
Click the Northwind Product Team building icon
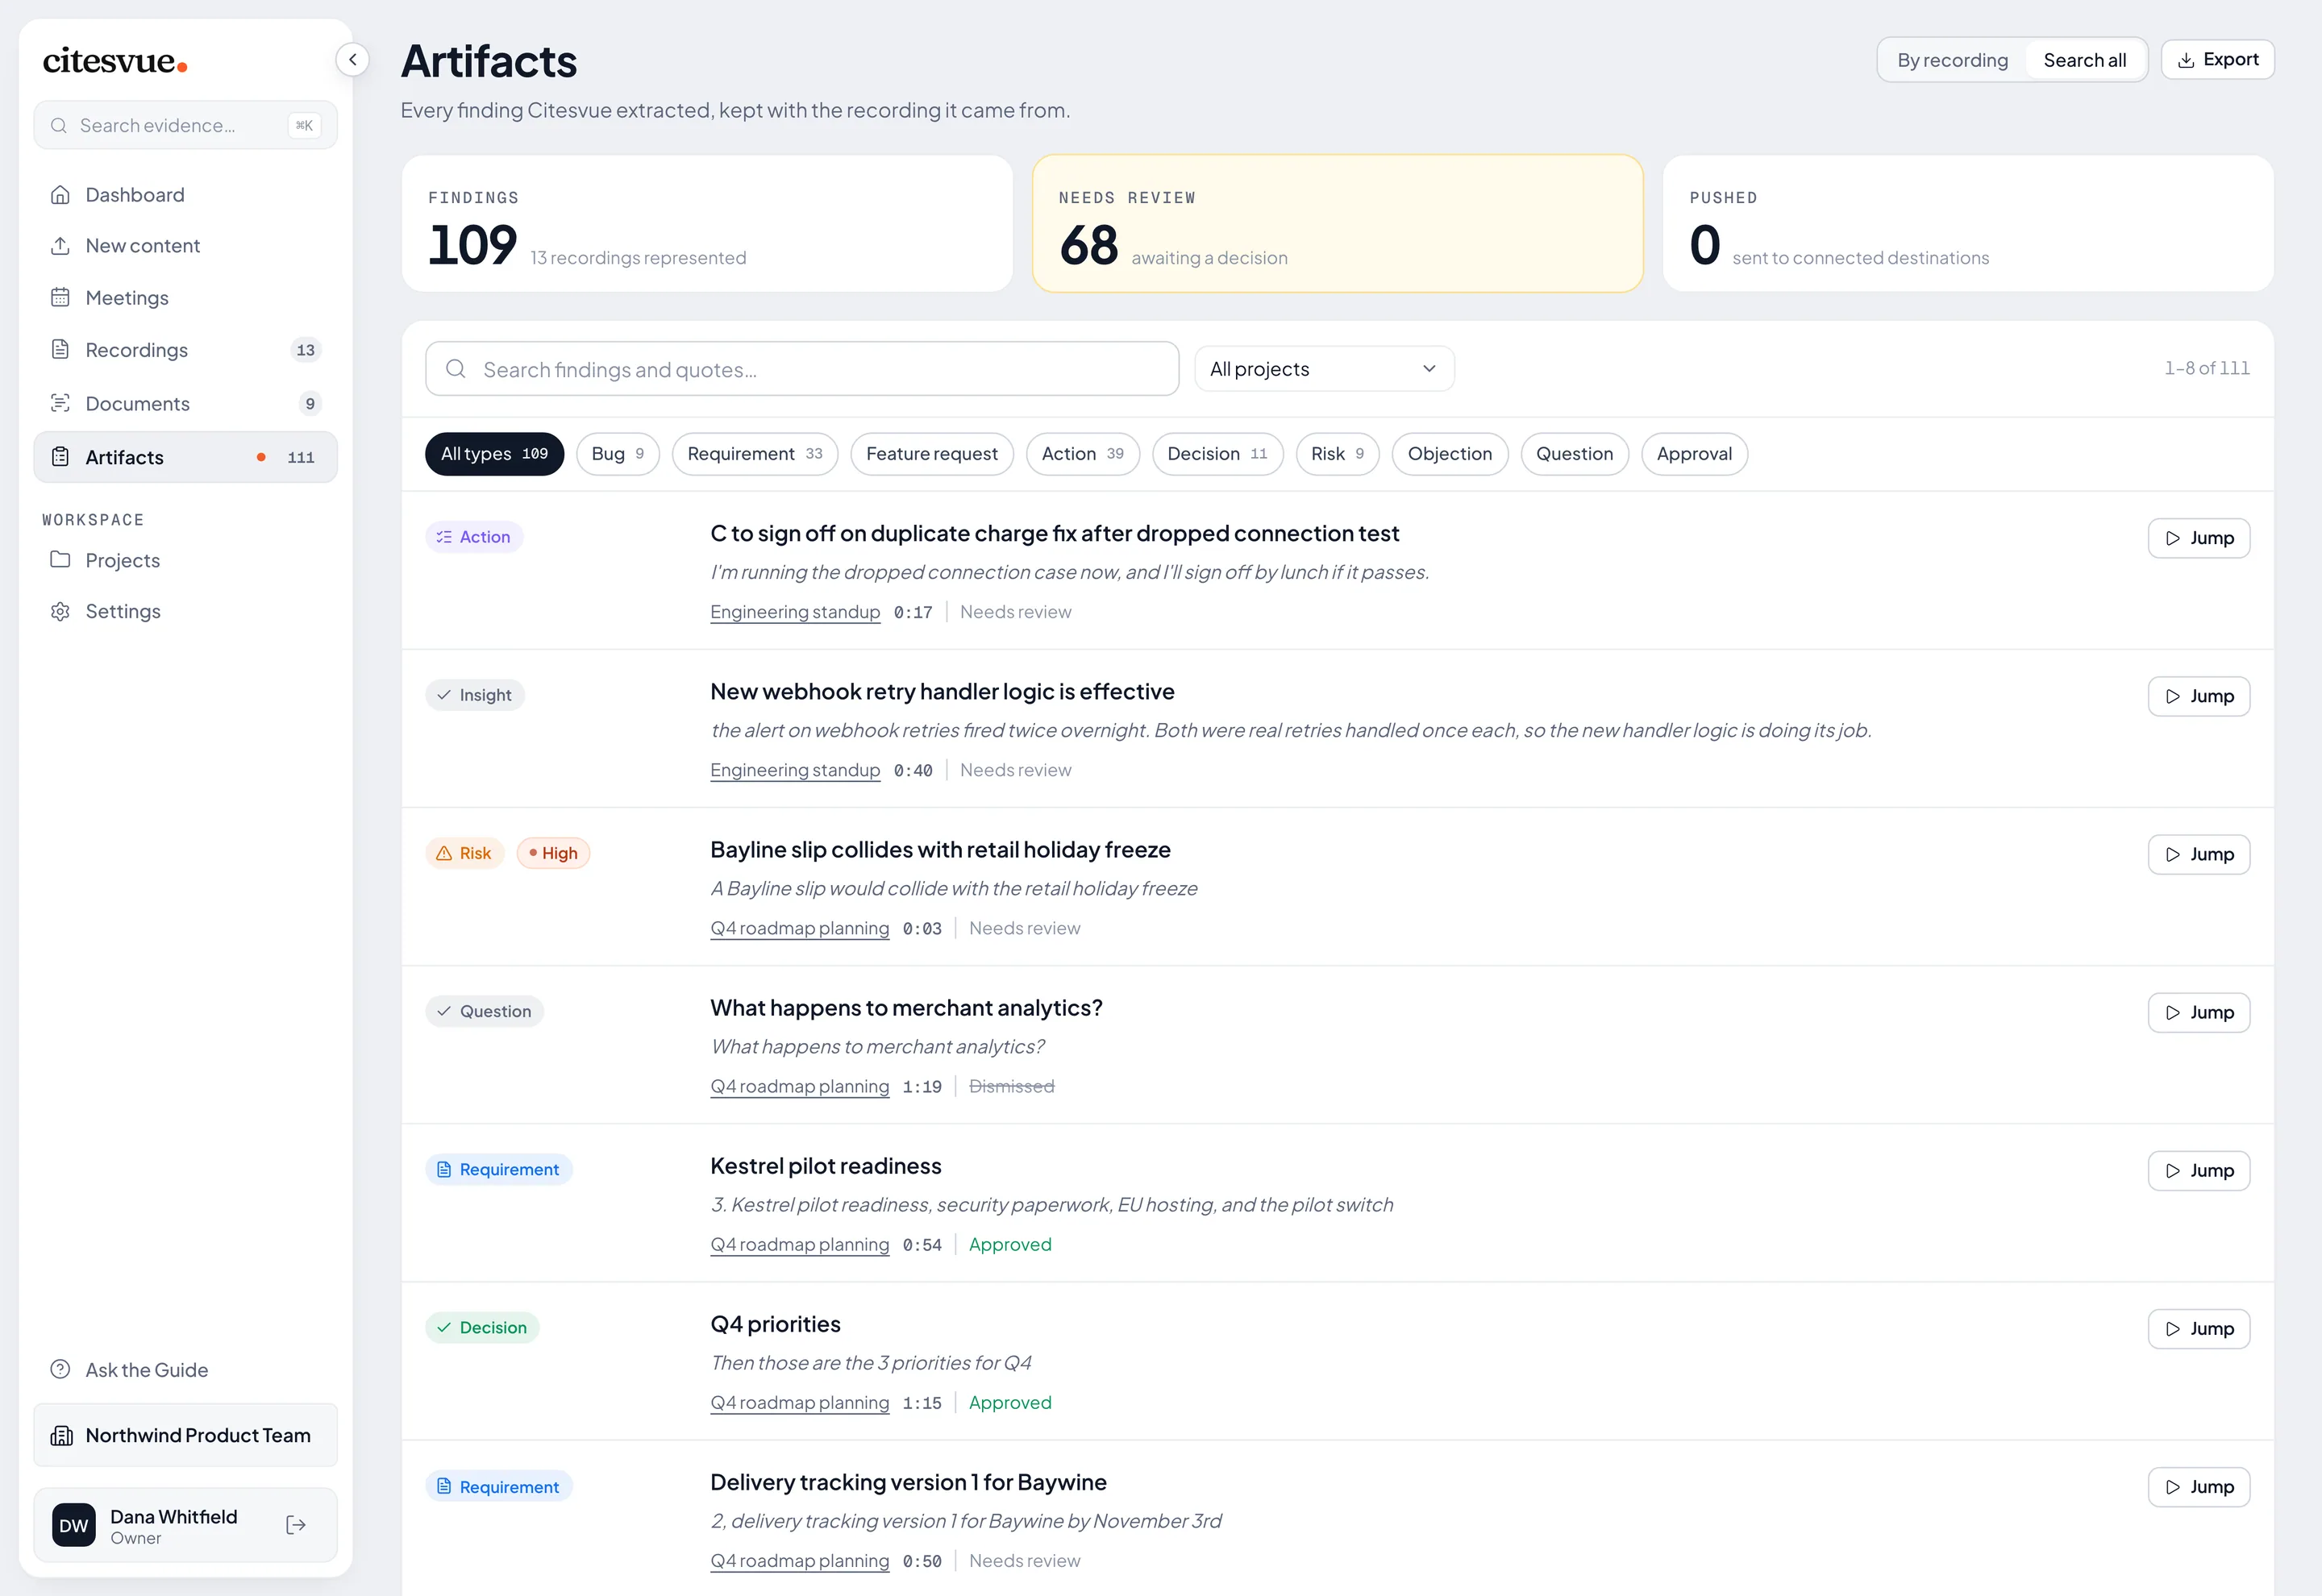click(x=61, y=1435)
